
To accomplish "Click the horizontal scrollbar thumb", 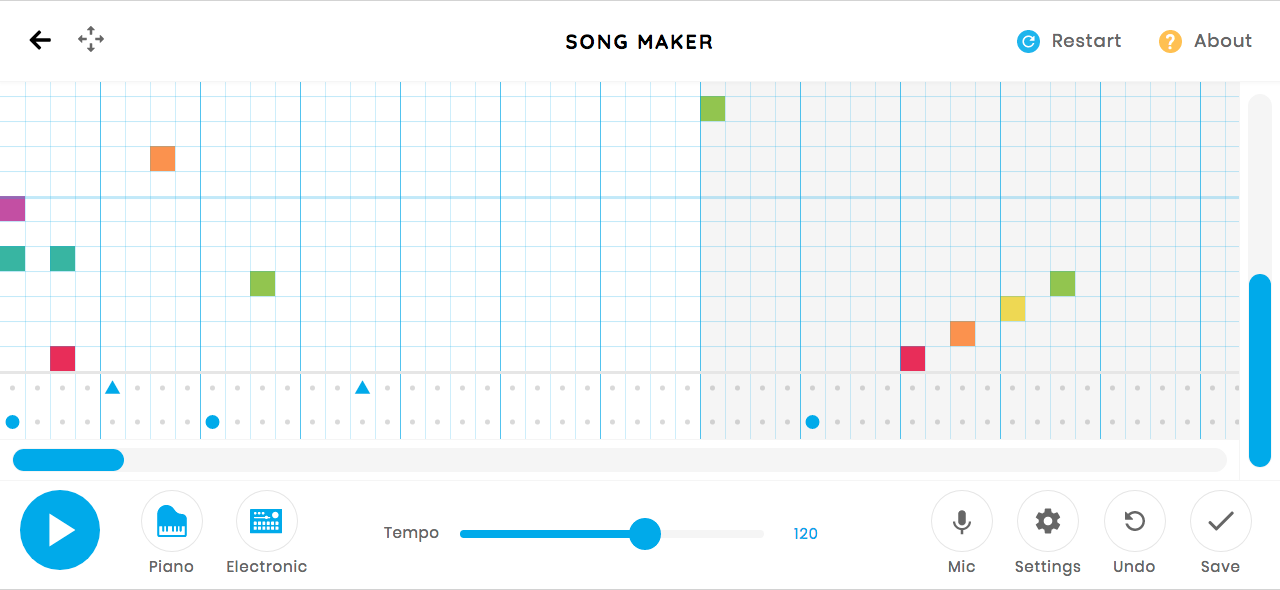I will point(68,460).
